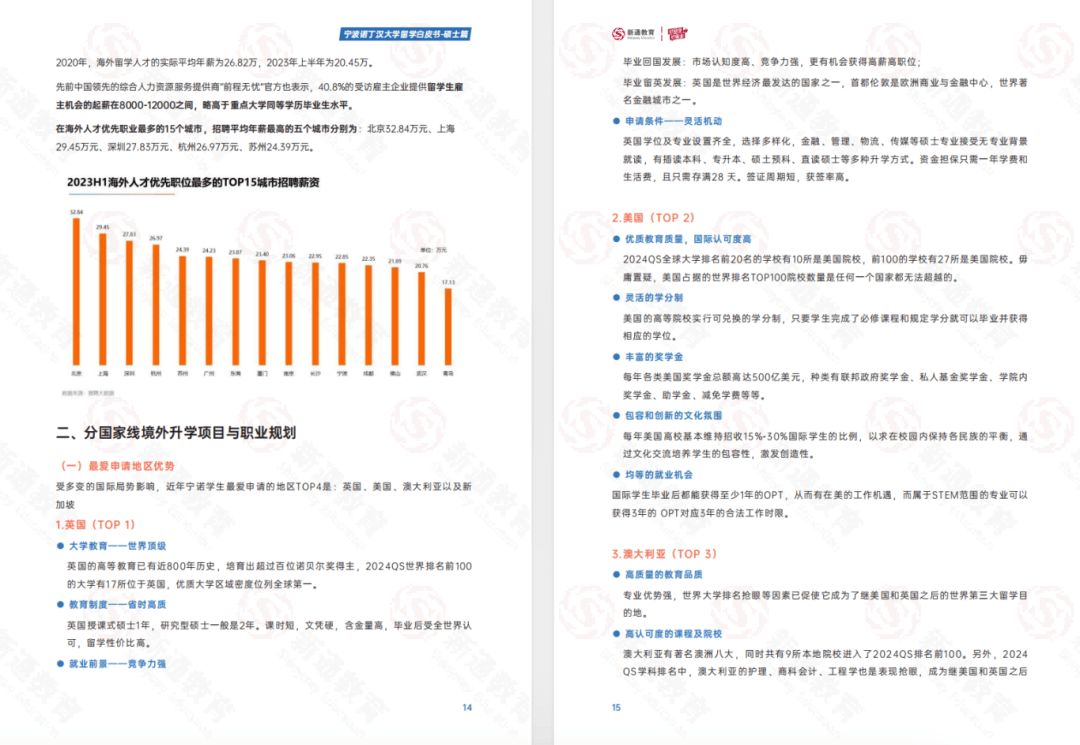Click bullet heading 高认可度的课程及院校
The width and height of the screenshot is (1080, 745).
tap(673, 633)
